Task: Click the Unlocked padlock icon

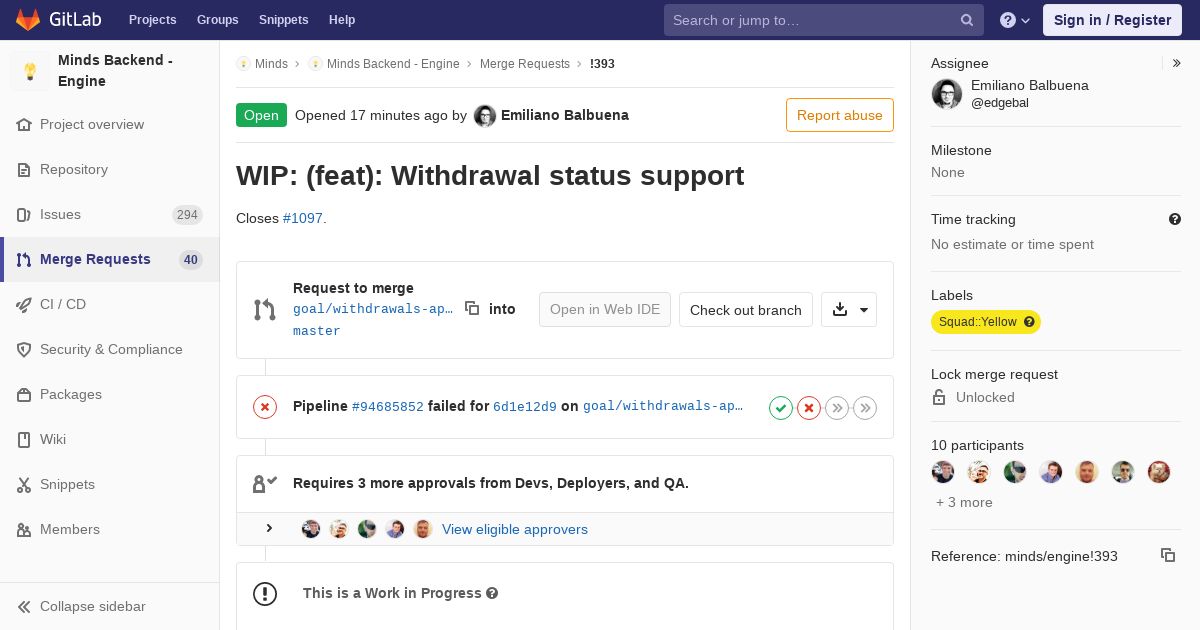Action: 939,397
